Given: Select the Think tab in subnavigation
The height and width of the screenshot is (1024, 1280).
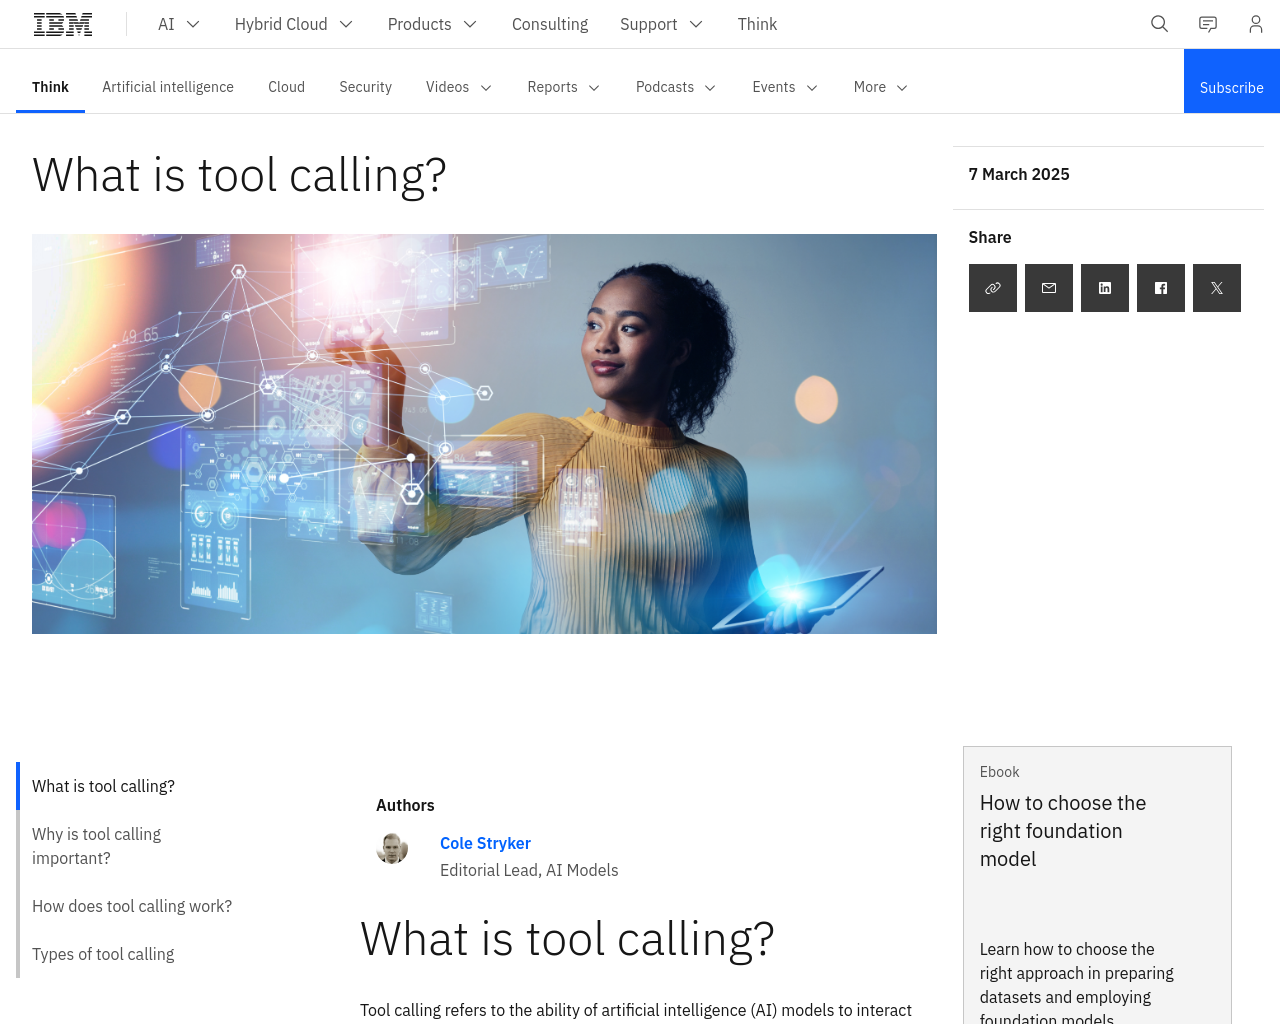Looking at the screenshot, I should (50, 87).
